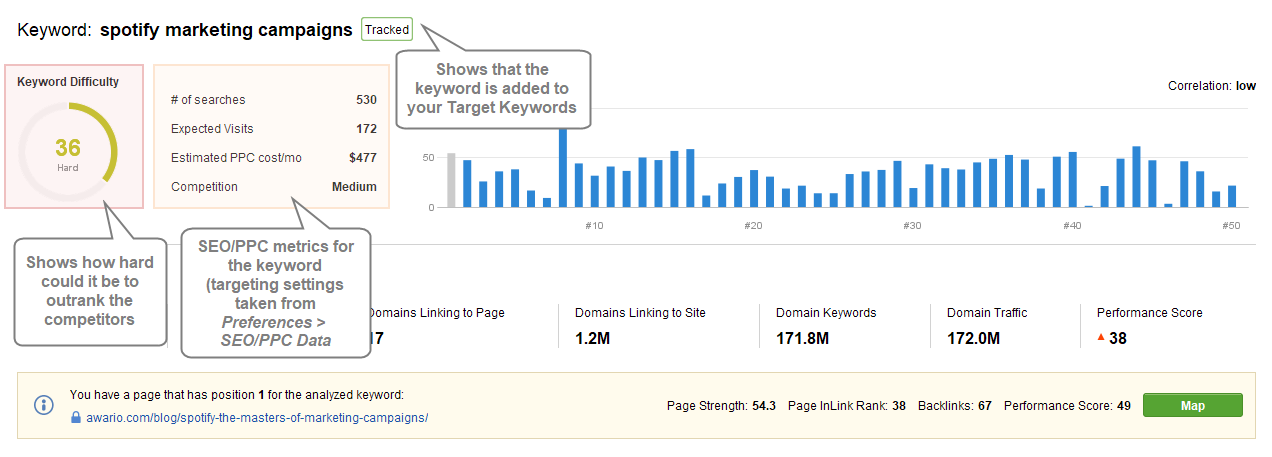Click the 'Page InLink Rank: 38' text

tap(847, 406)
